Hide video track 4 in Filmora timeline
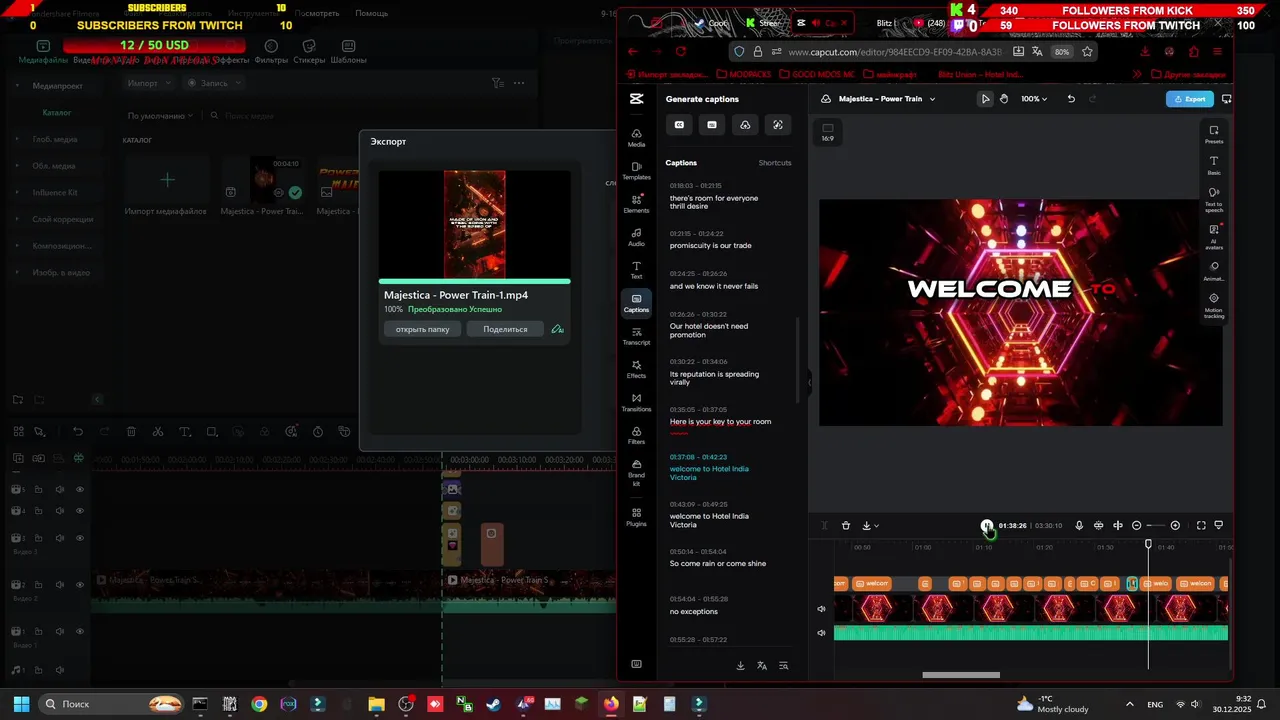The width and height of the screenshot is (1280, 720). (x=80, y=511)
